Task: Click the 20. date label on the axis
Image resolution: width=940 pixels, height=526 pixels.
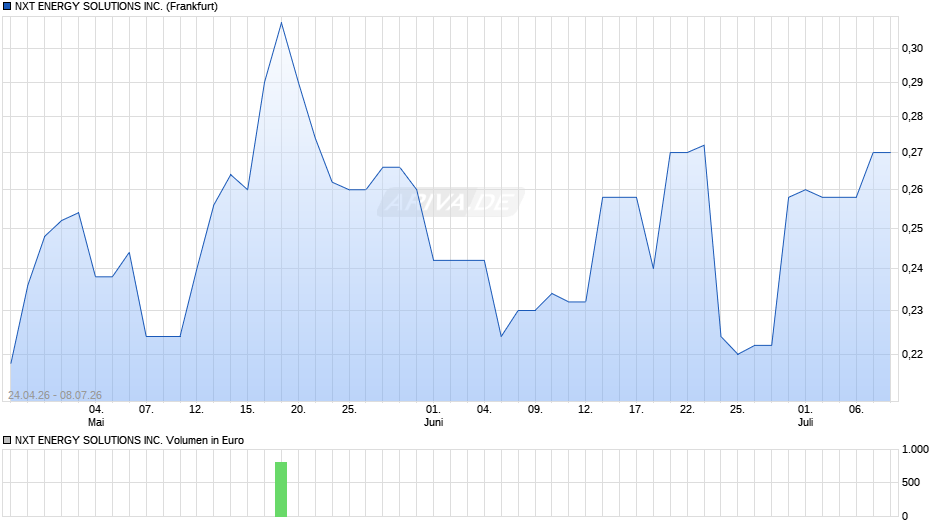Action: point(298,410)
